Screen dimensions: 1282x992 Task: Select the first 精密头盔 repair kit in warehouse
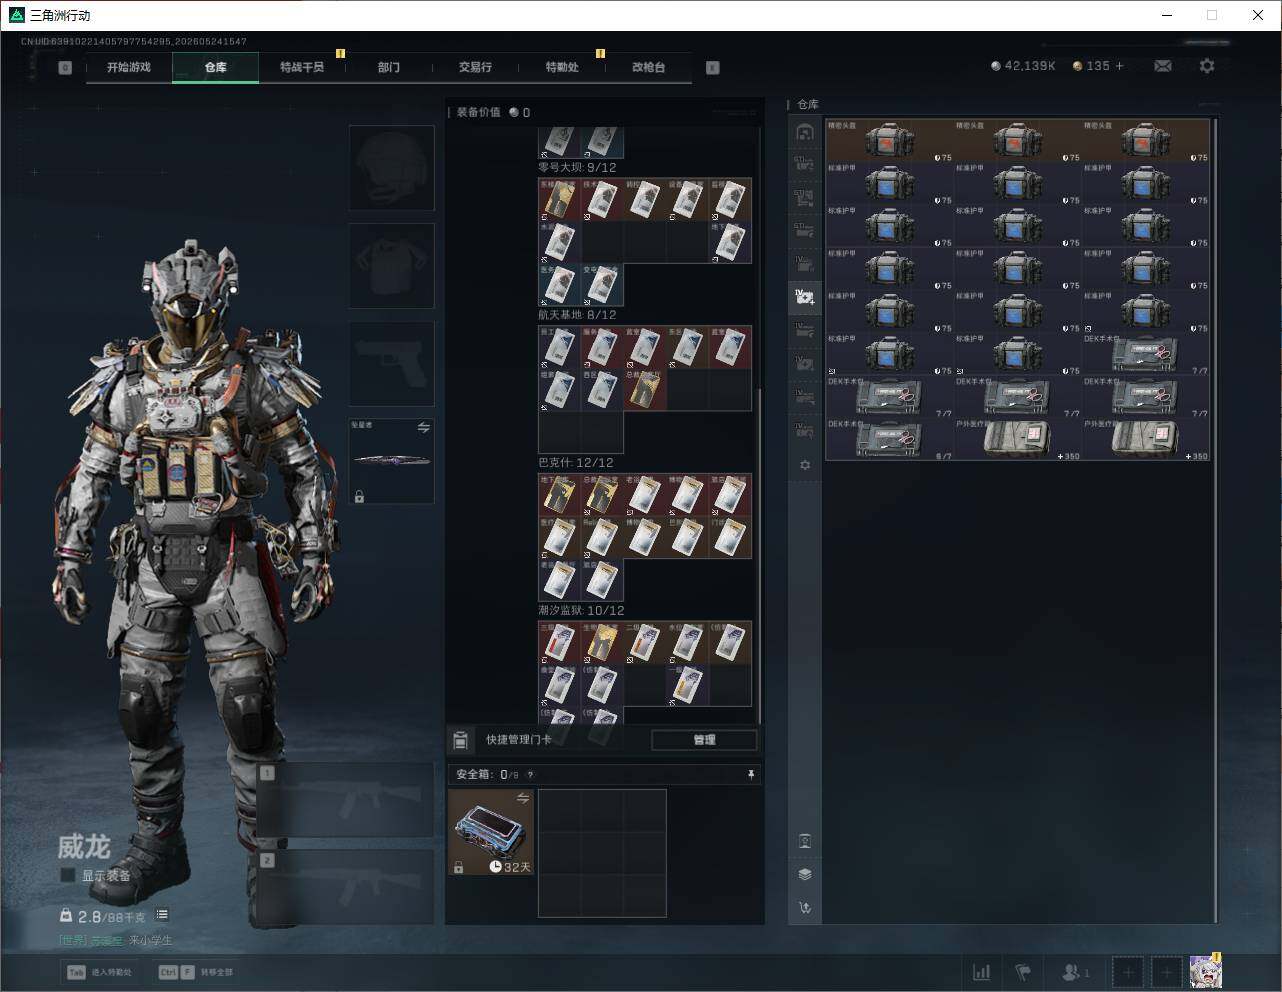pos(890,141)
